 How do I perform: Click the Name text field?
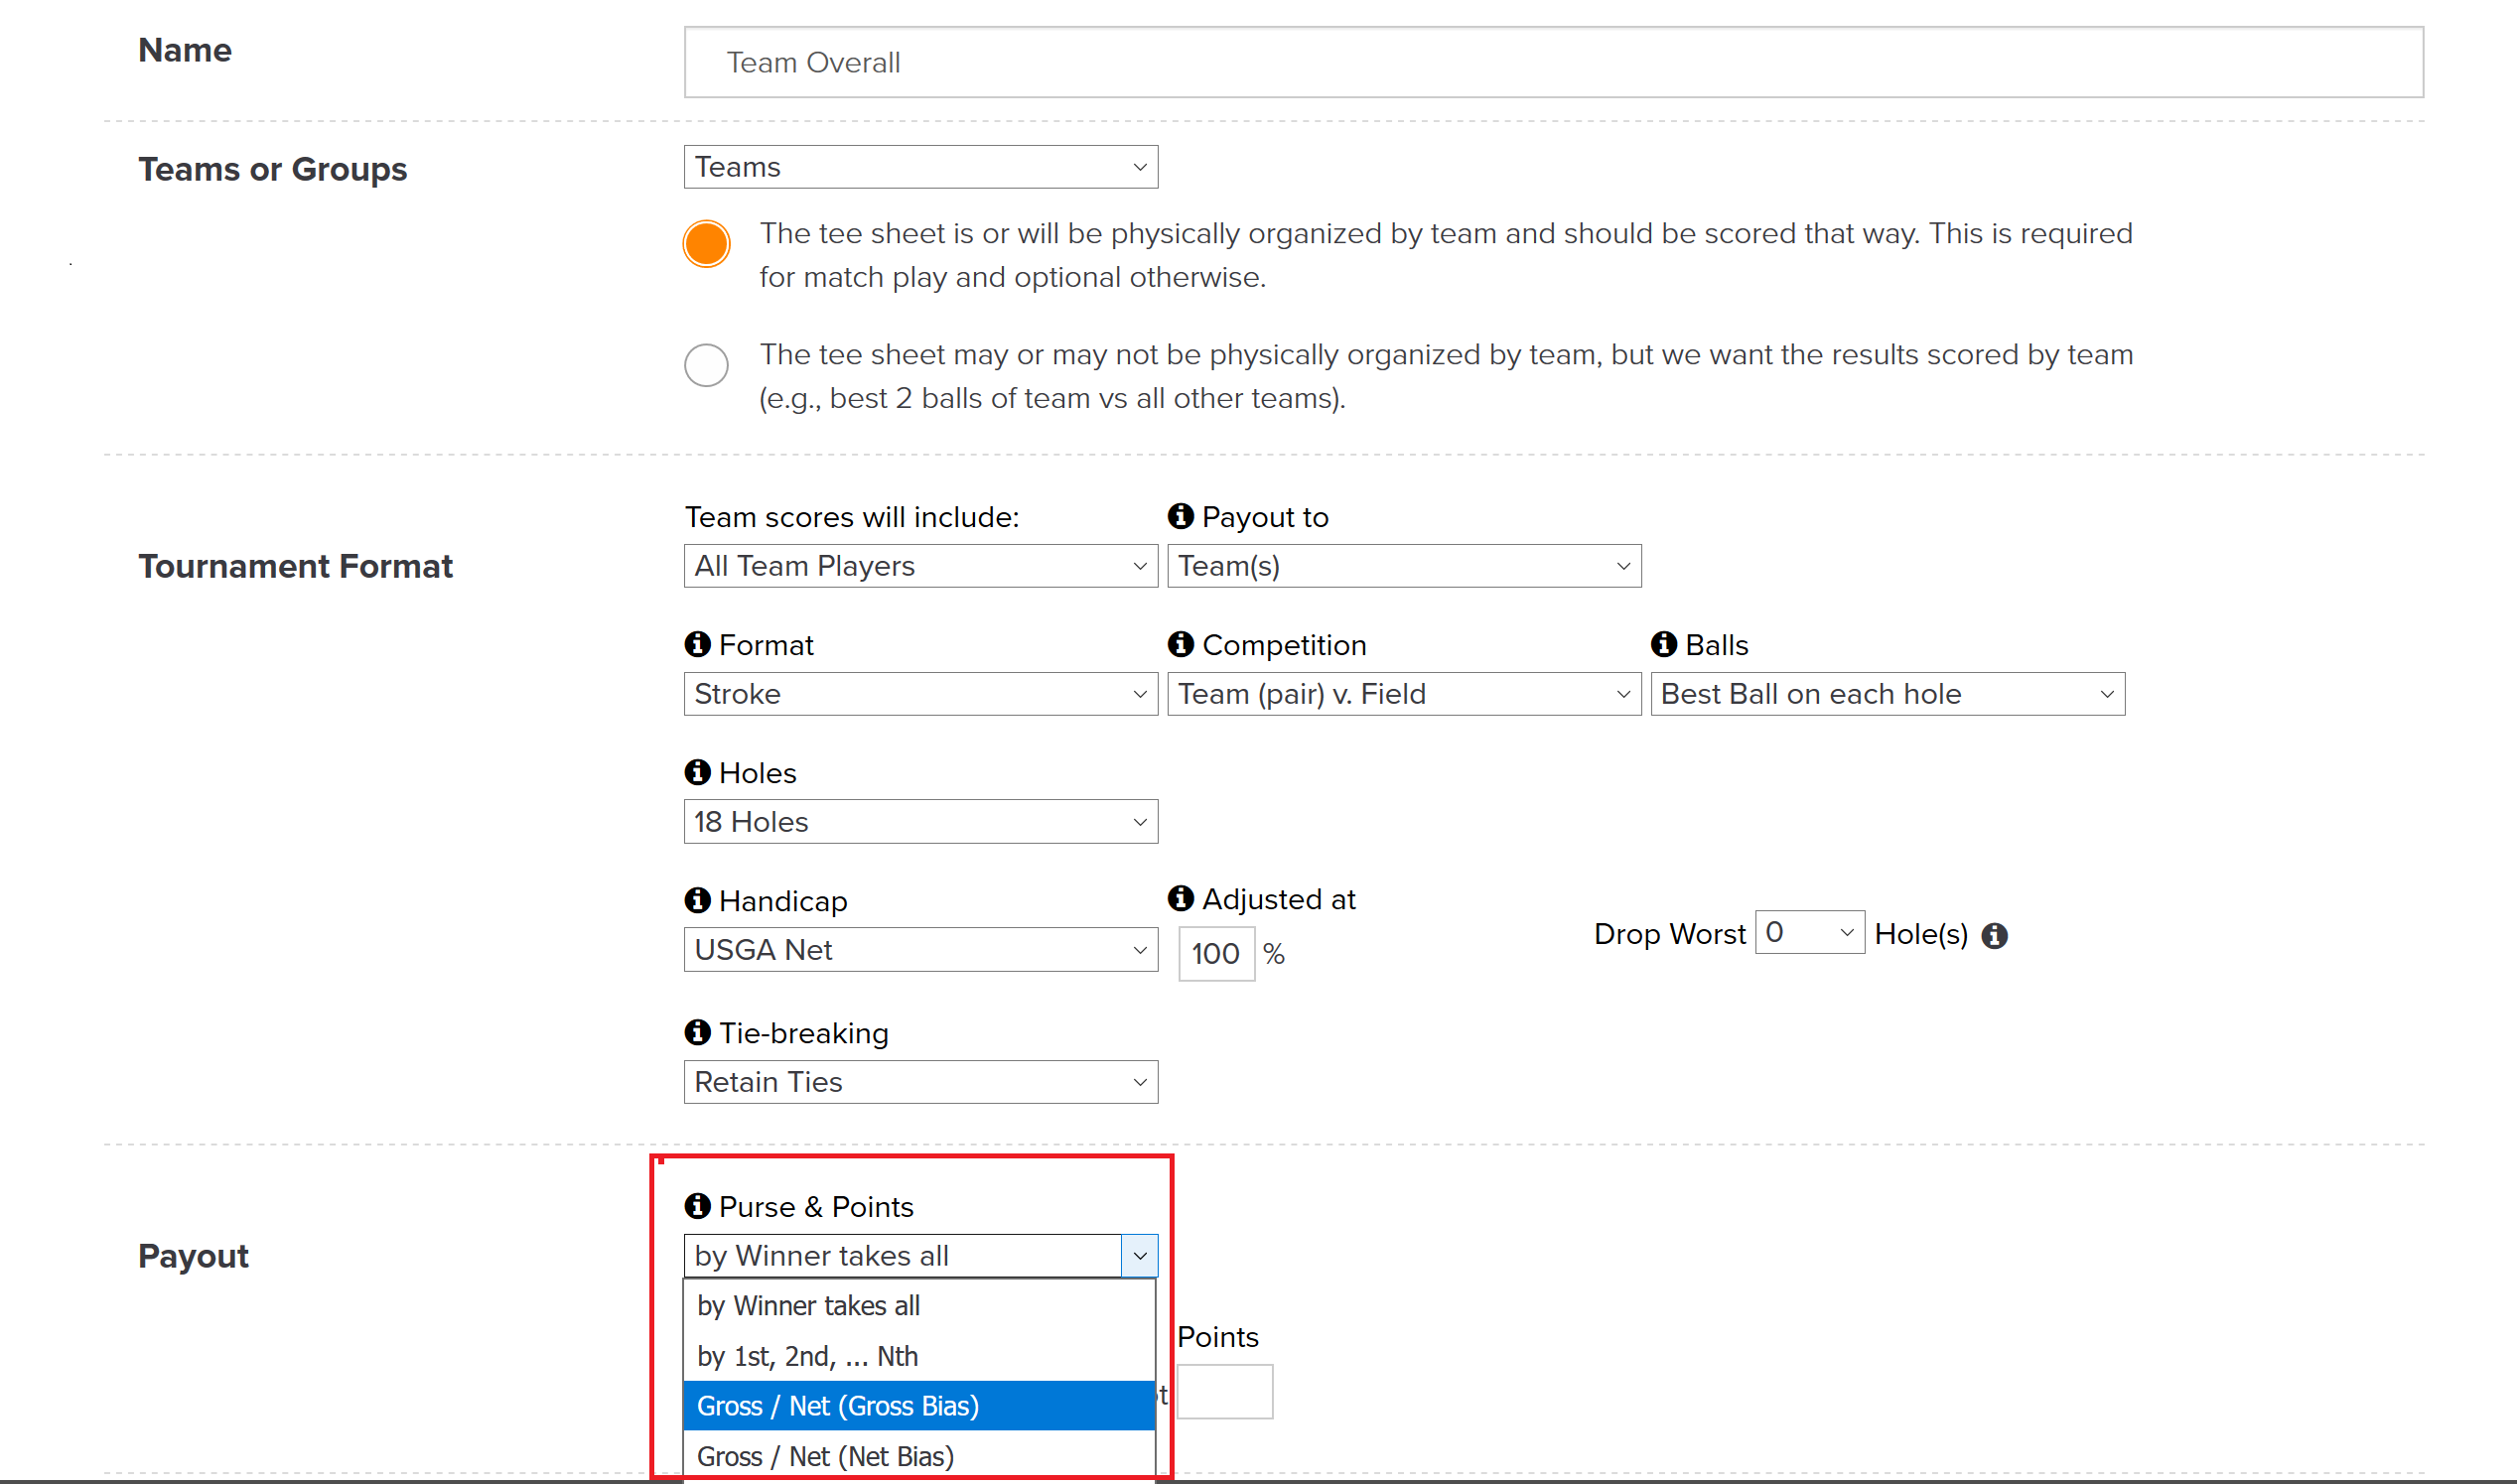1552,62
